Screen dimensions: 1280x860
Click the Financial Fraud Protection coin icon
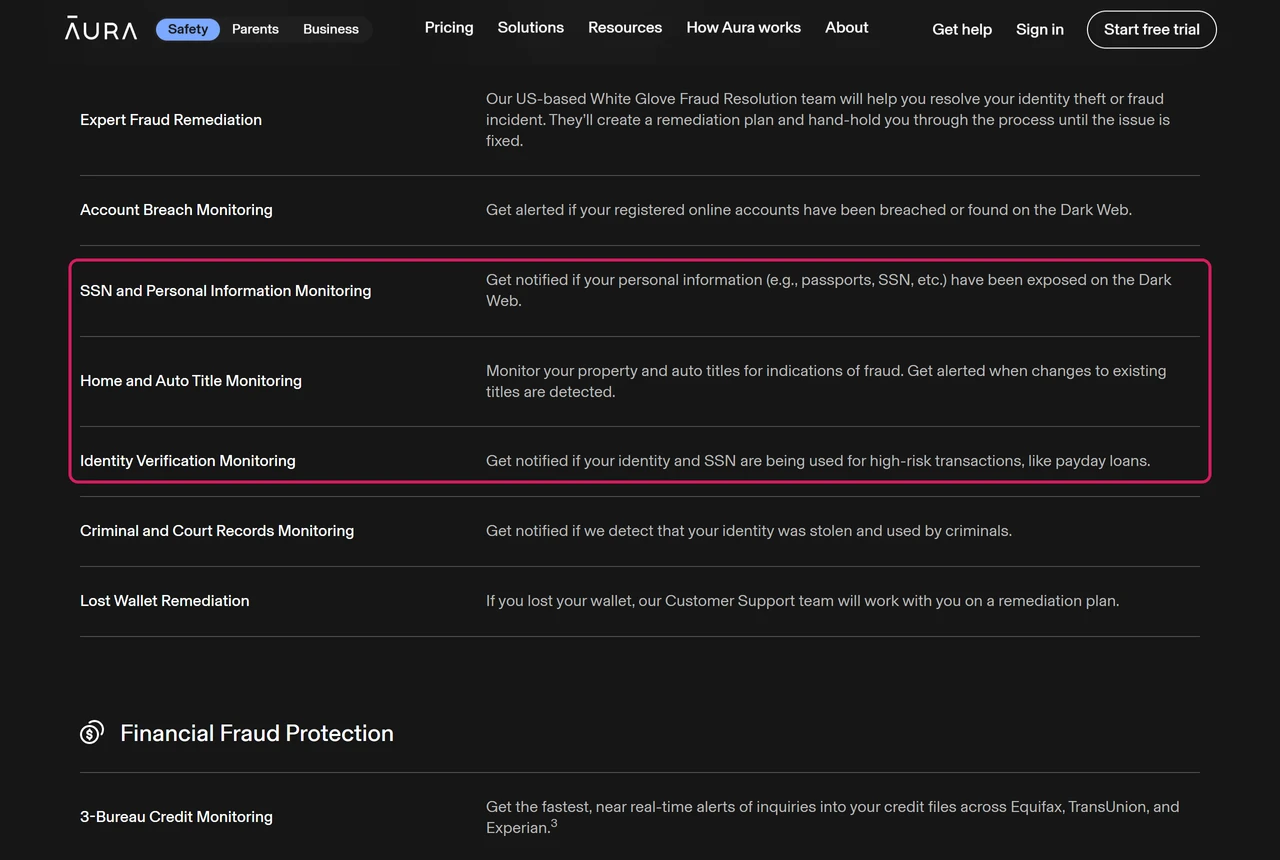pyautogui.click(x=92, y=733)
